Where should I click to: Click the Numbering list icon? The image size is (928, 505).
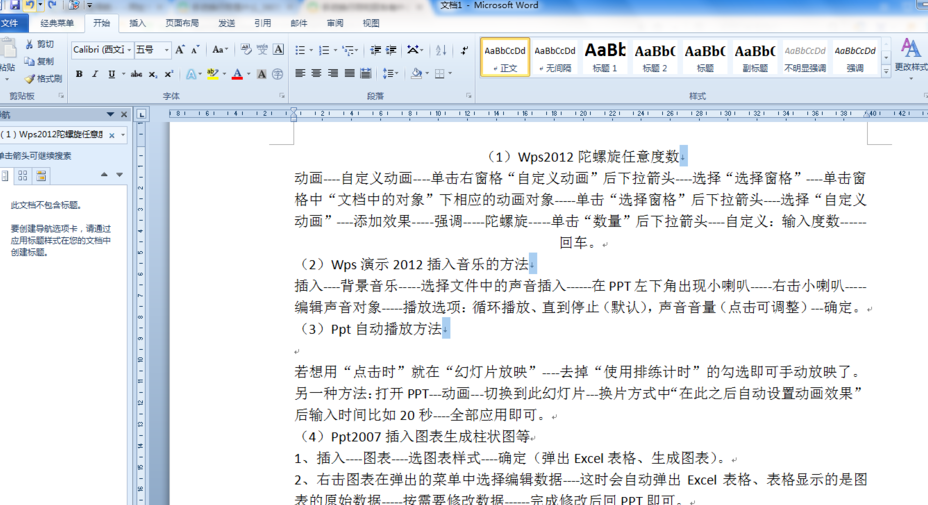324,50
